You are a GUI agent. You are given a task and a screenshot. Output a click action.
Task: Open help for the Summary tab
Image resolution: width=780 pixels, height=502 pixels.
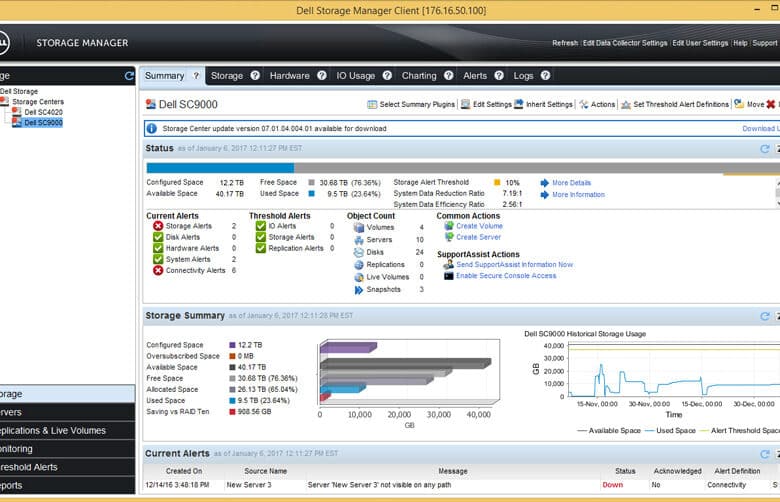[196, 76]
